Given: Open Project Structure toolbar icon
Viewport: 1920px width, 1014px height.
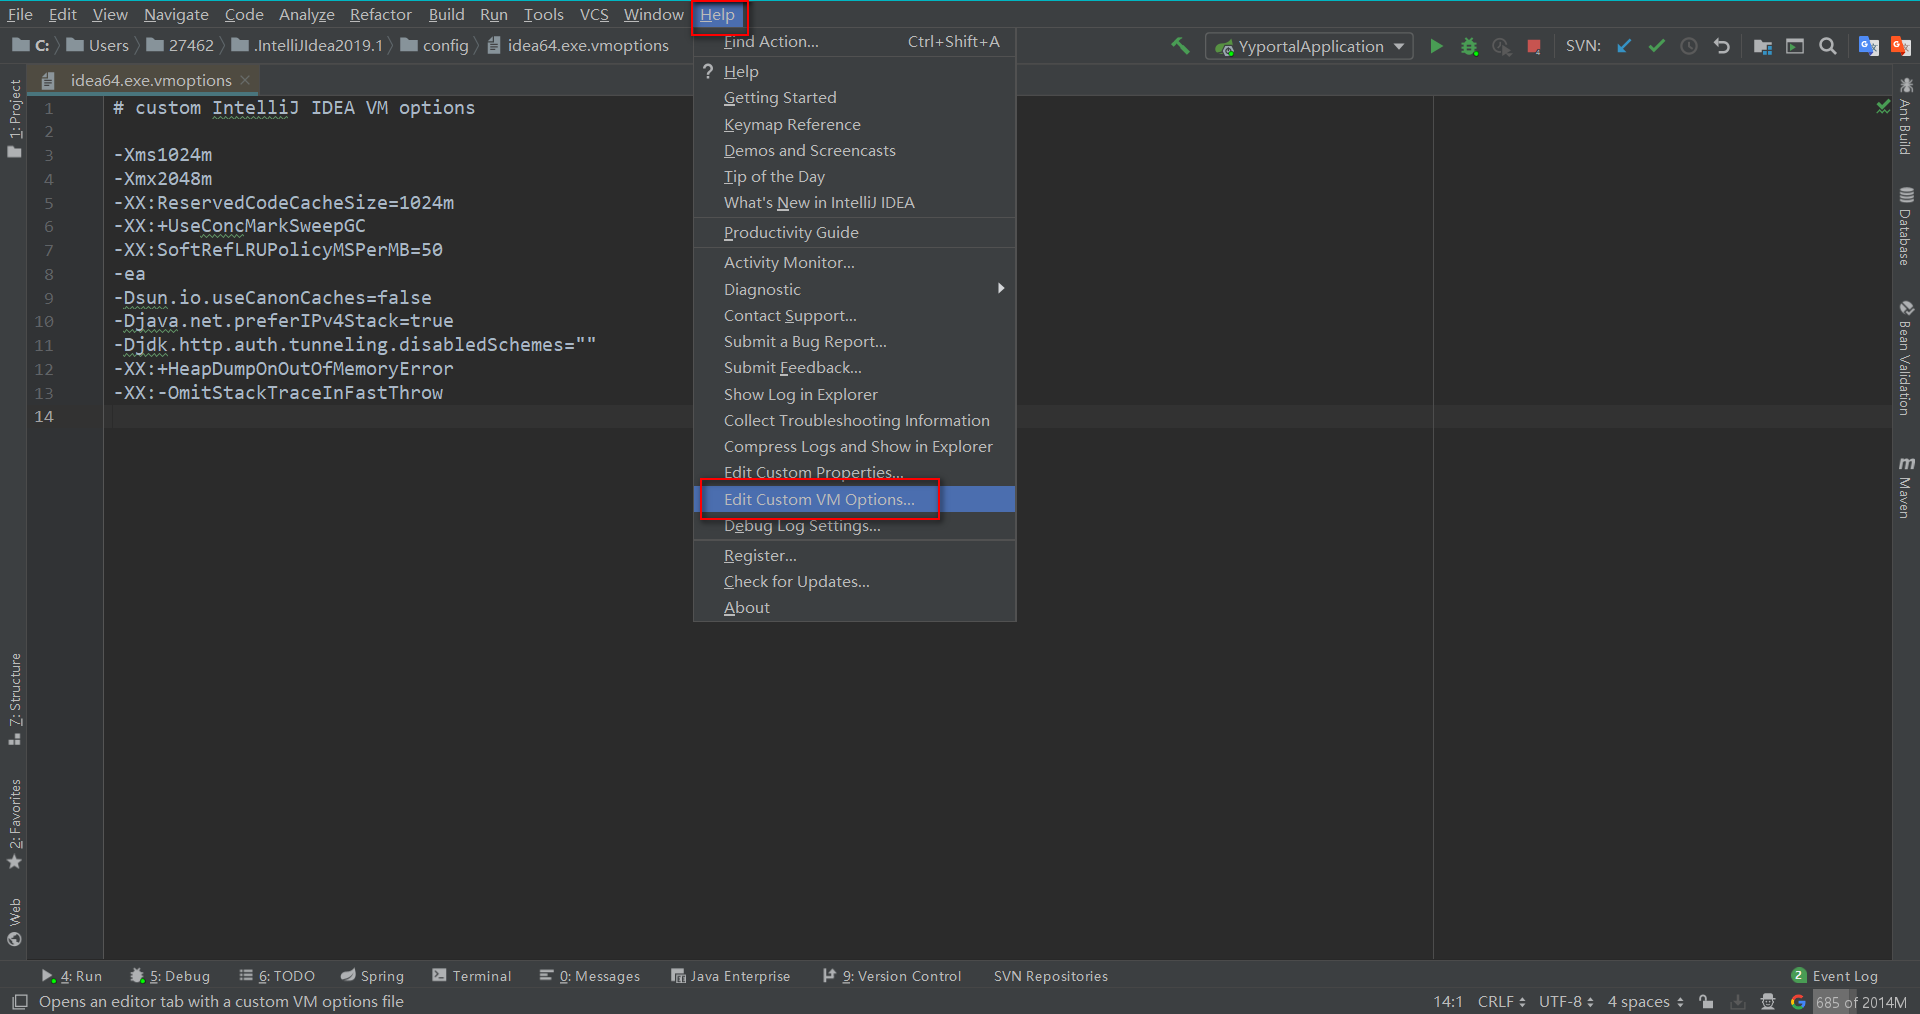Looking at the screenshot, I should (1763, 46).
